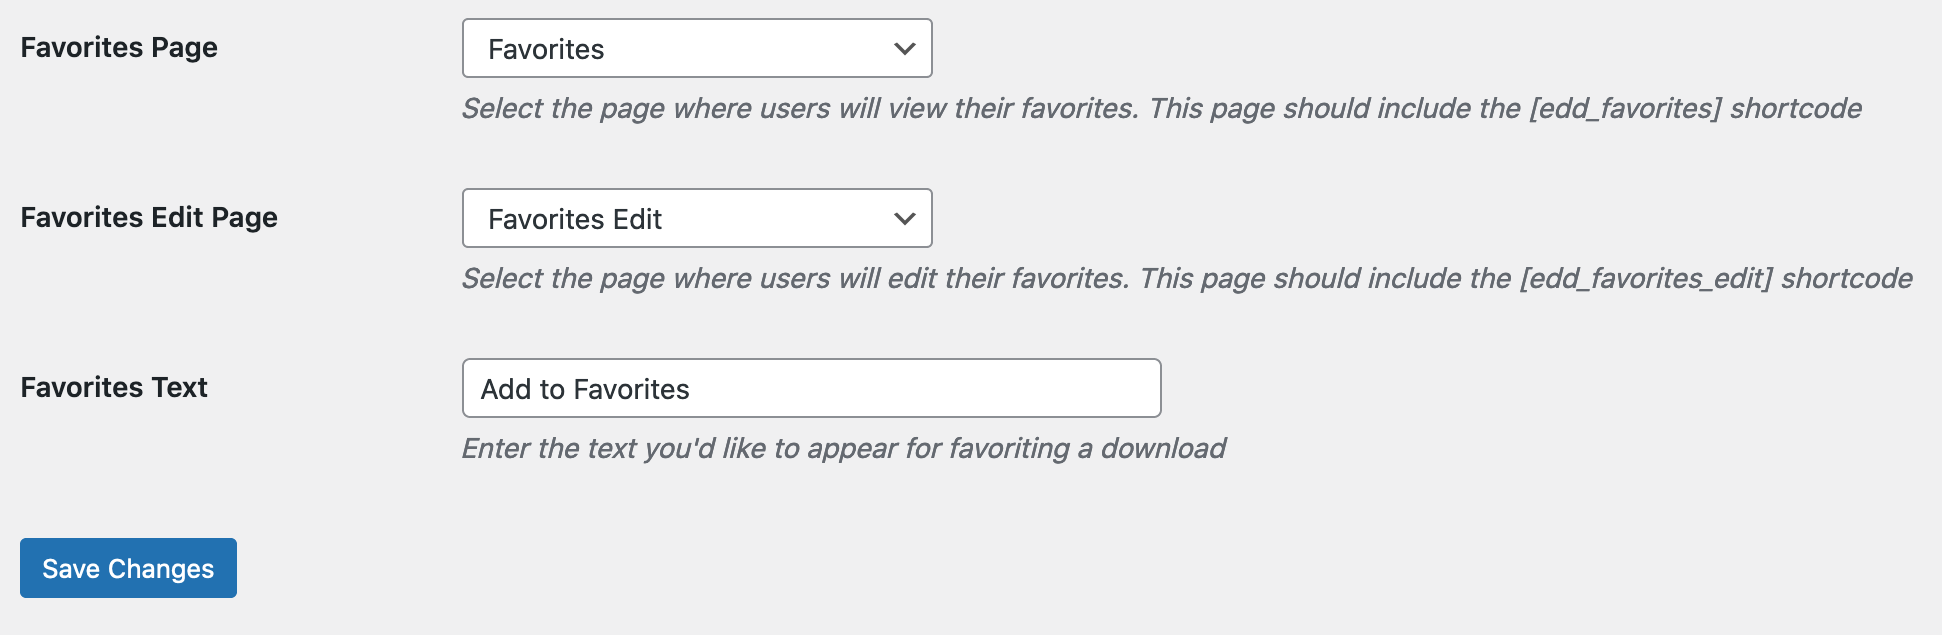Click the chevron arrow in Favorites Edit dropdown

click(904, 218)
